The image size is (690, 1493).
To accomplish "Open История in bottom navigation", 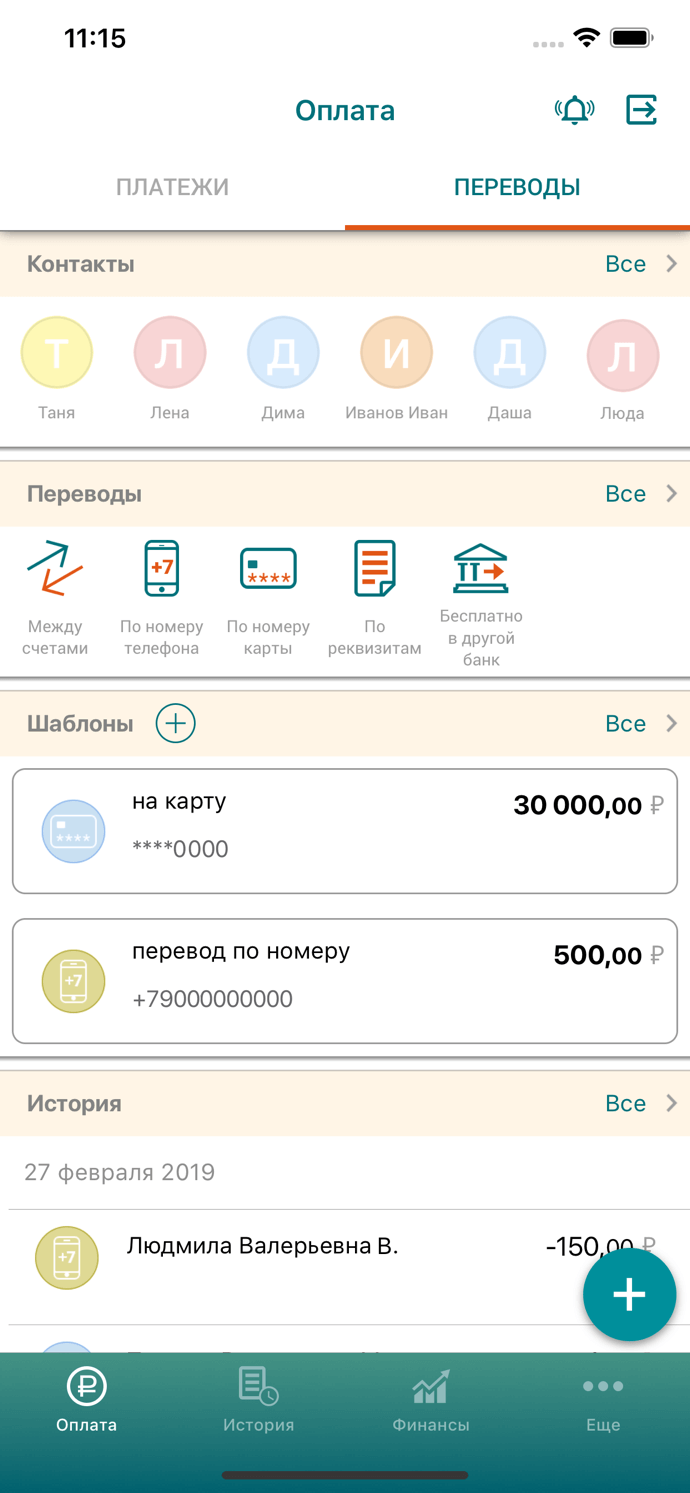I will click(258, 1400).
